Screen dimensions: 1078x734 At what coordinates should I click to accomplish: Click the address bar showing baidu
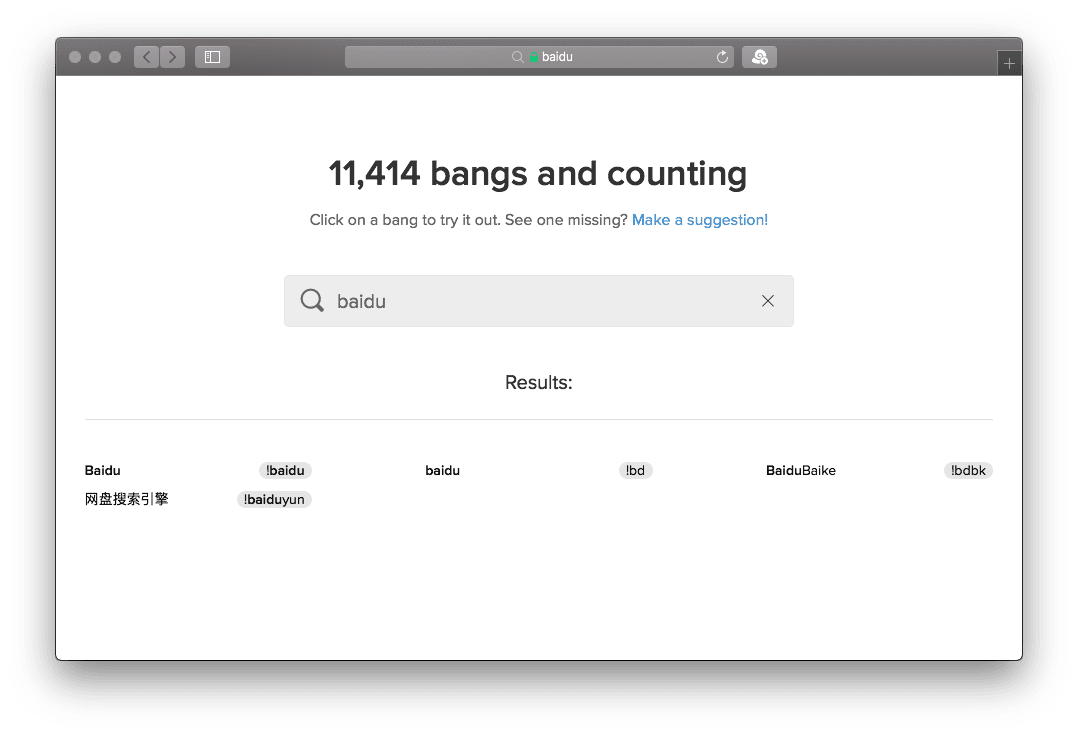point(540,57)
